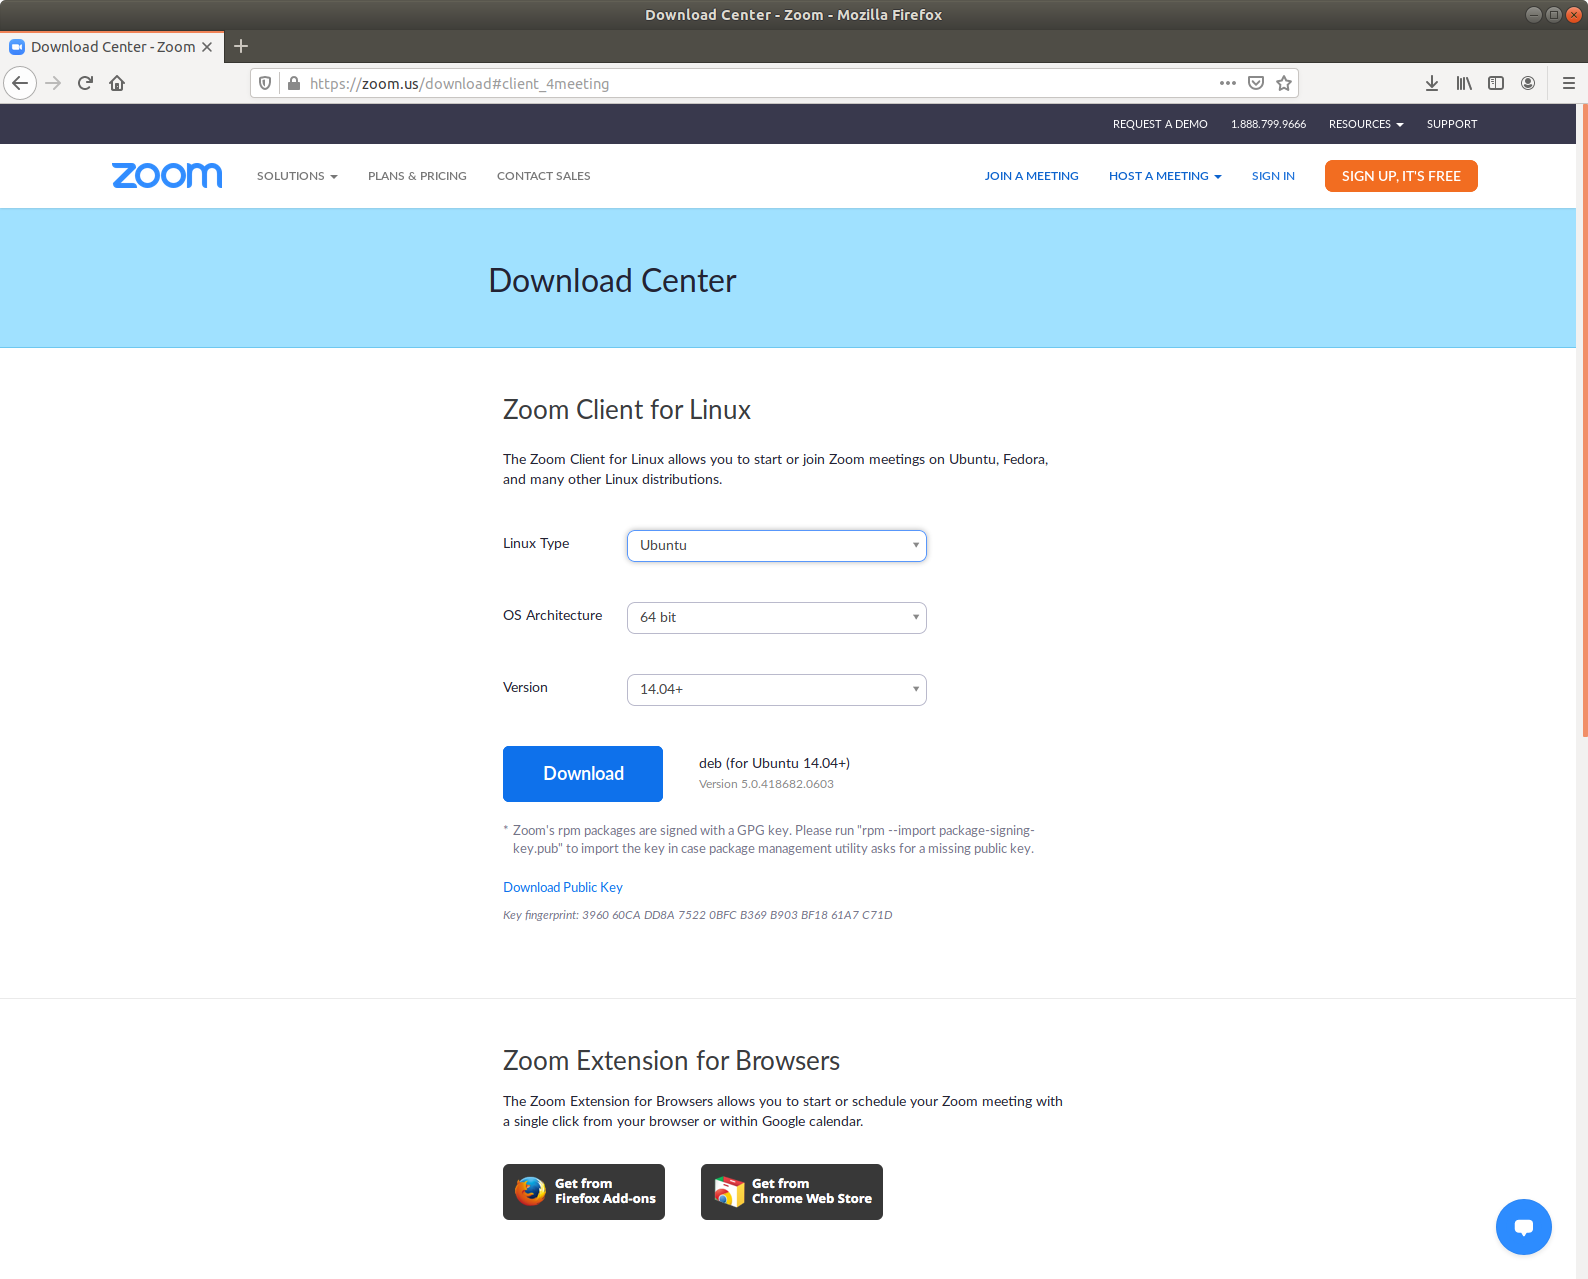The width and height of the screenshot is (1588, 1279).
Task: Open the Firefox account icon
Action: pyautogui.click(x=1528, y=83)
